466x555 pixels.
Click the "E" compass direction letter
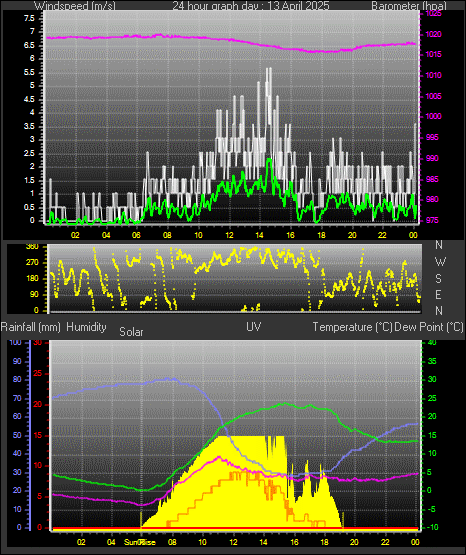pyautogui.click(x=438, y=294)
